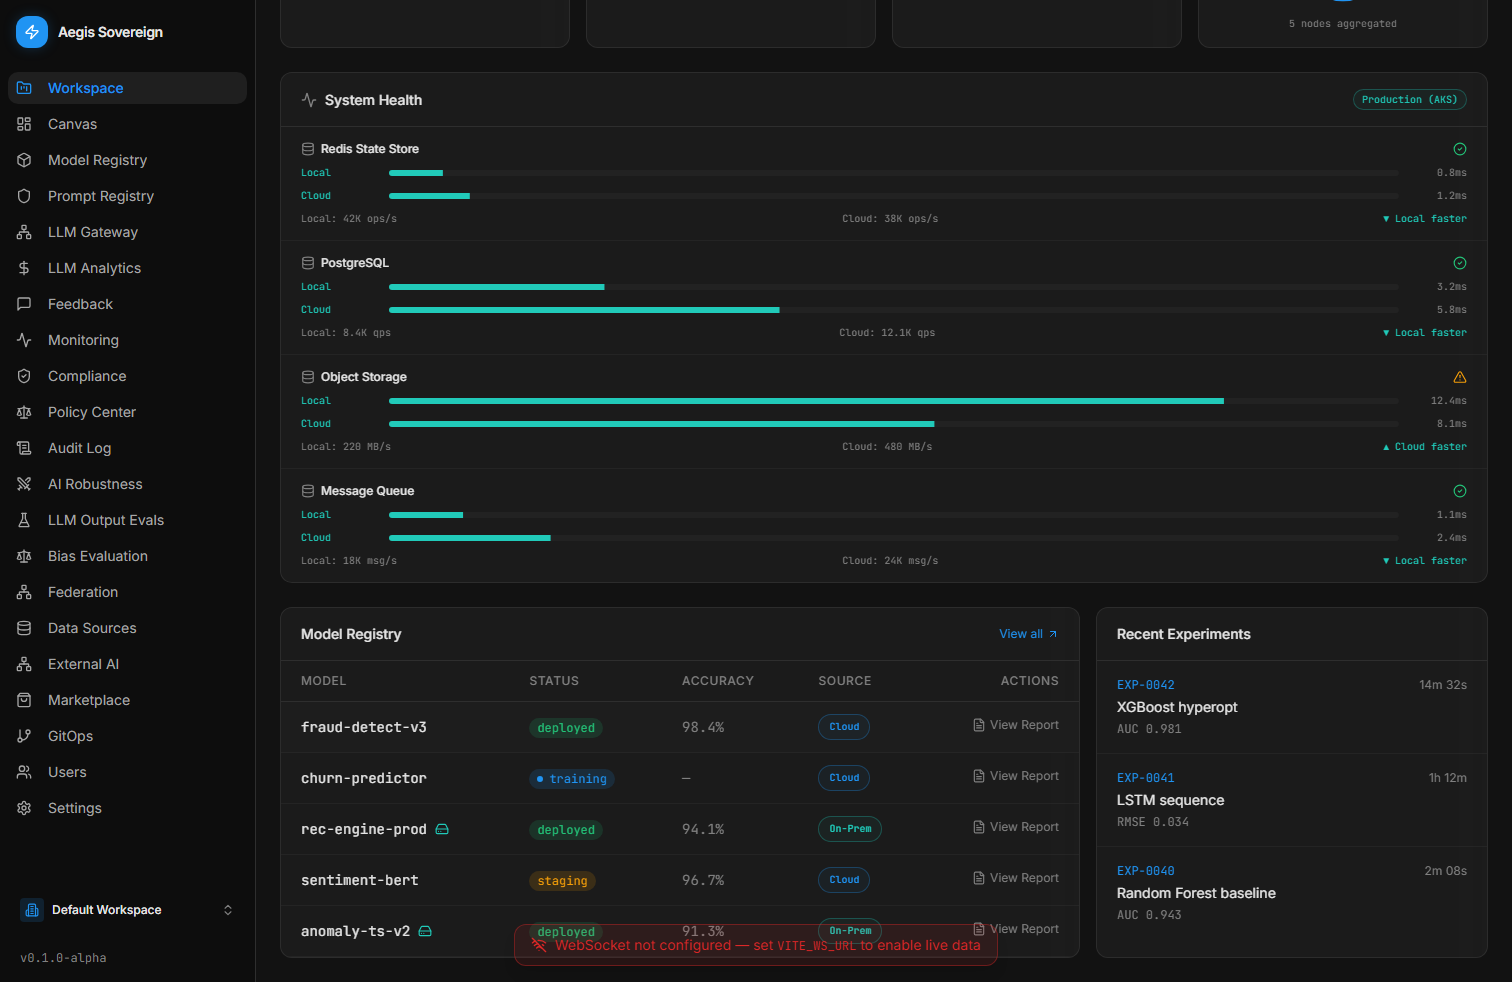Click the Object Storage database icon

click(x=308, y=377)
